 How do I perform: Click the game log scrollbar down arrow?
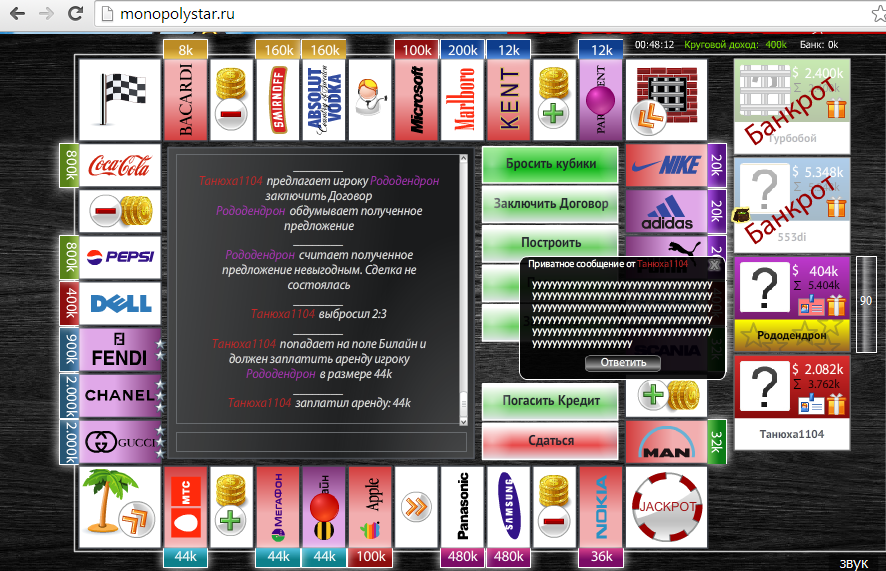[x=463, y=421]
